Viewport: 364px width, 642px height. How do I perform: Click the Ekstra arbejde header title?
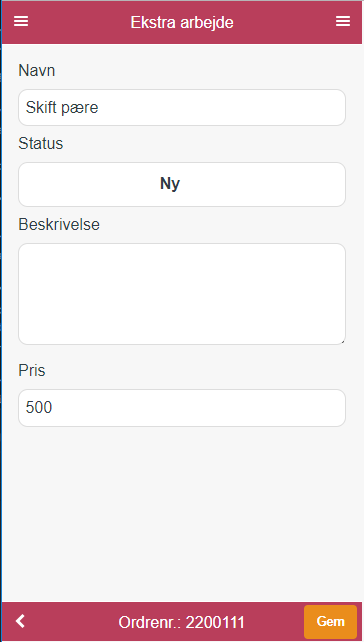[182, 22]
